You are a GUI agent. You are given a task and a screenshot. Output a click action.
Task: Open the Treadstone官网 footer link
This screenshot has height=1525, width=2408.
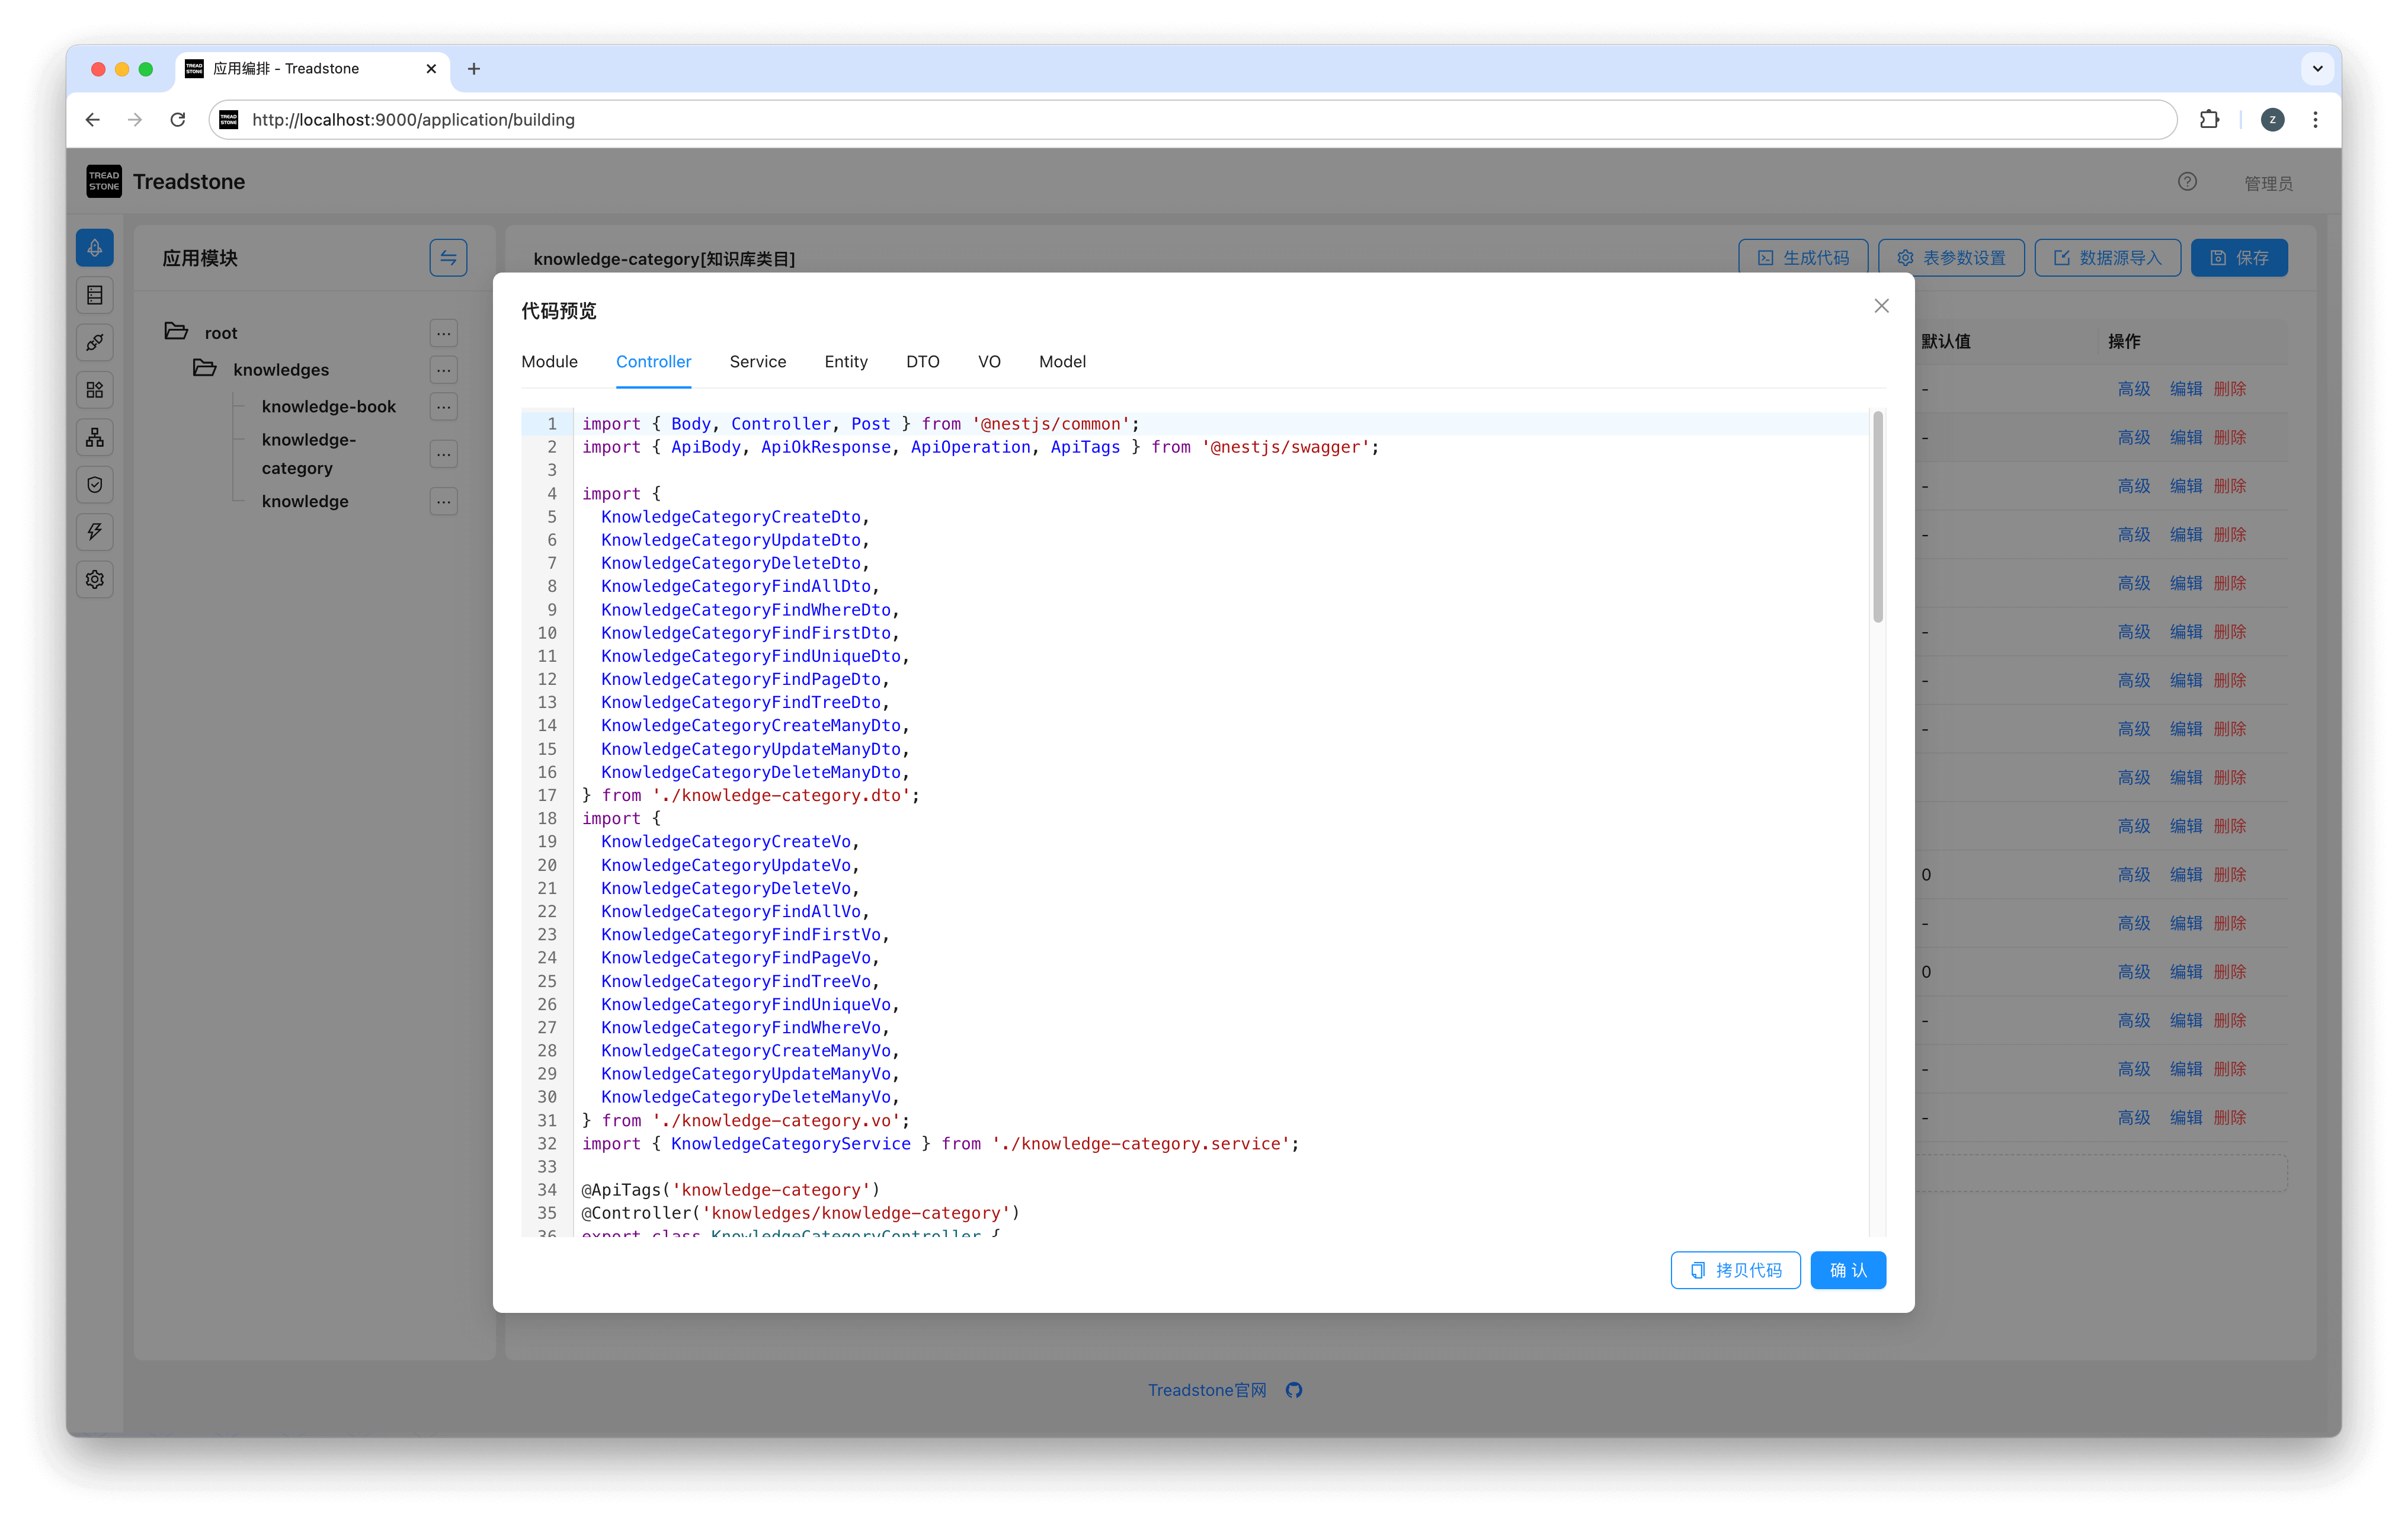(x=1207, y=1390)
